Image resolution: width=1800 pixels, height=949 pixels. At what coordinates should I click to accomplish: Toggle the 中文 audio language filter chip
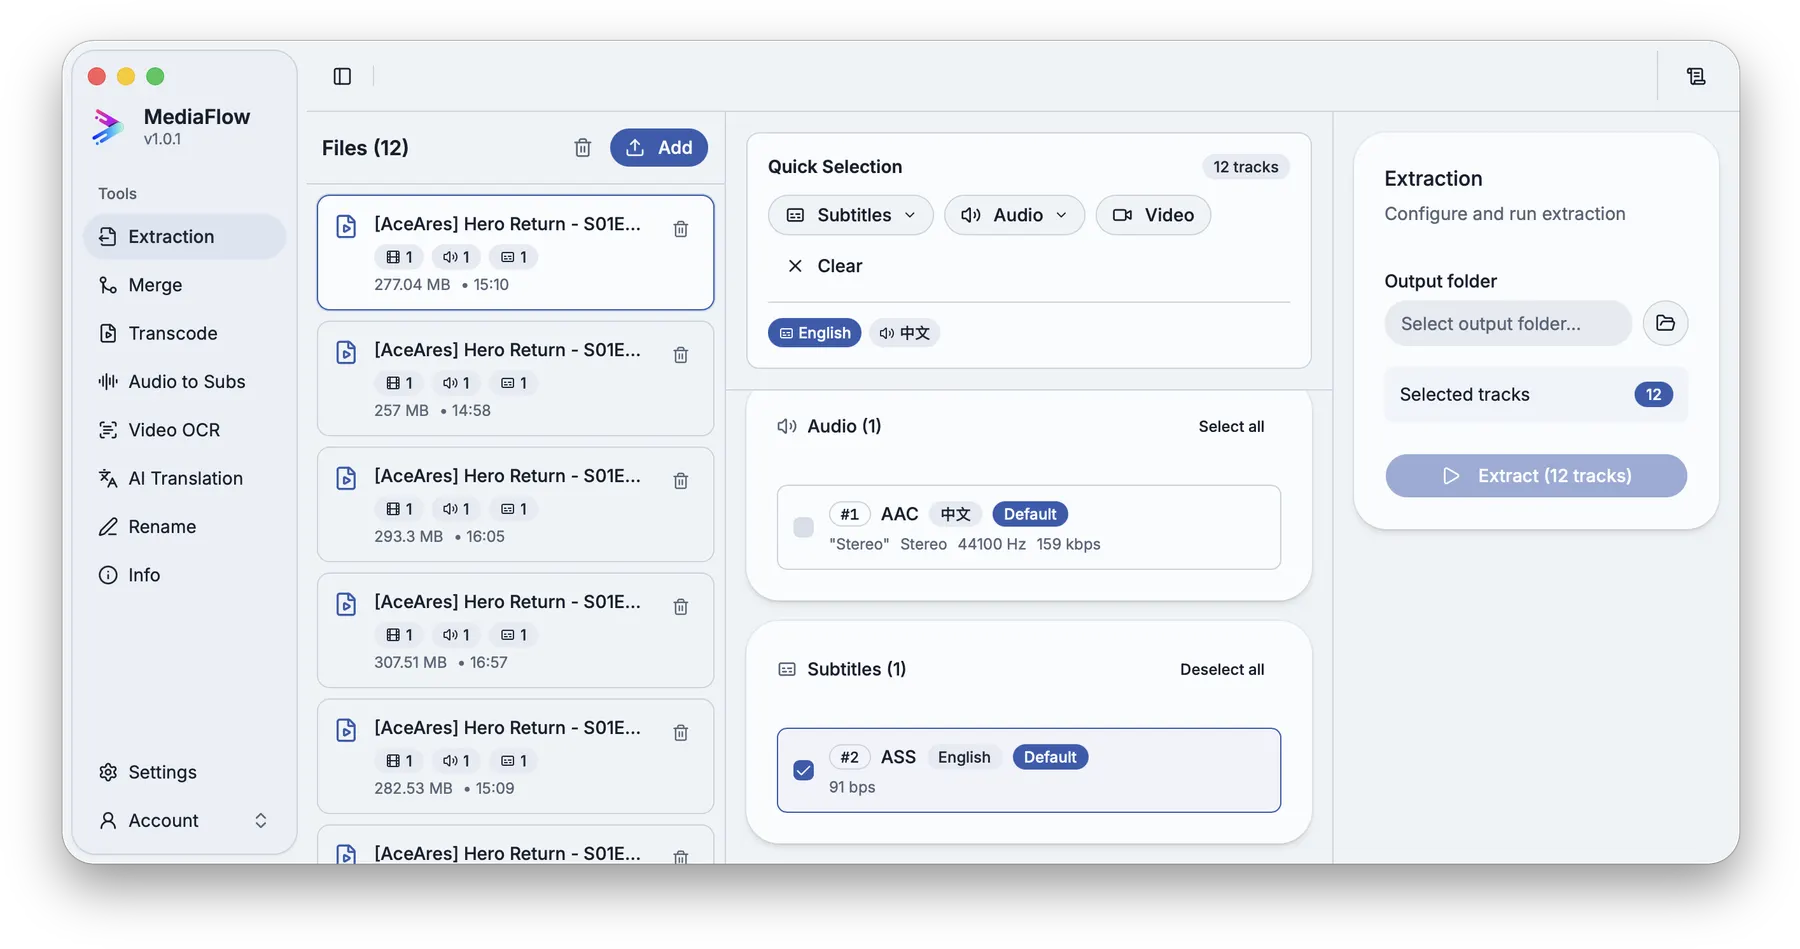click(x=904, y=333)
